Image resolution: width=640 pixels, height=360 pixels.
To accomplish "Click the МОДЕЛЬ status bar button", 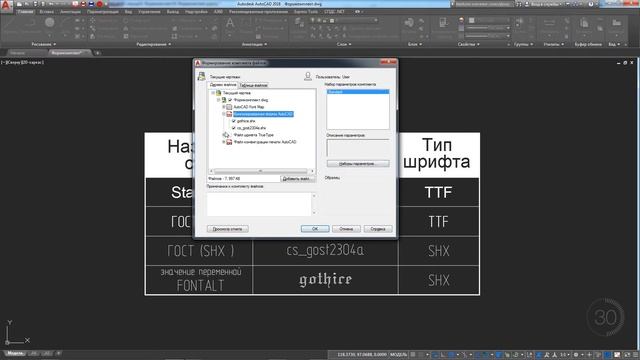I will click(x=399, y=355).
